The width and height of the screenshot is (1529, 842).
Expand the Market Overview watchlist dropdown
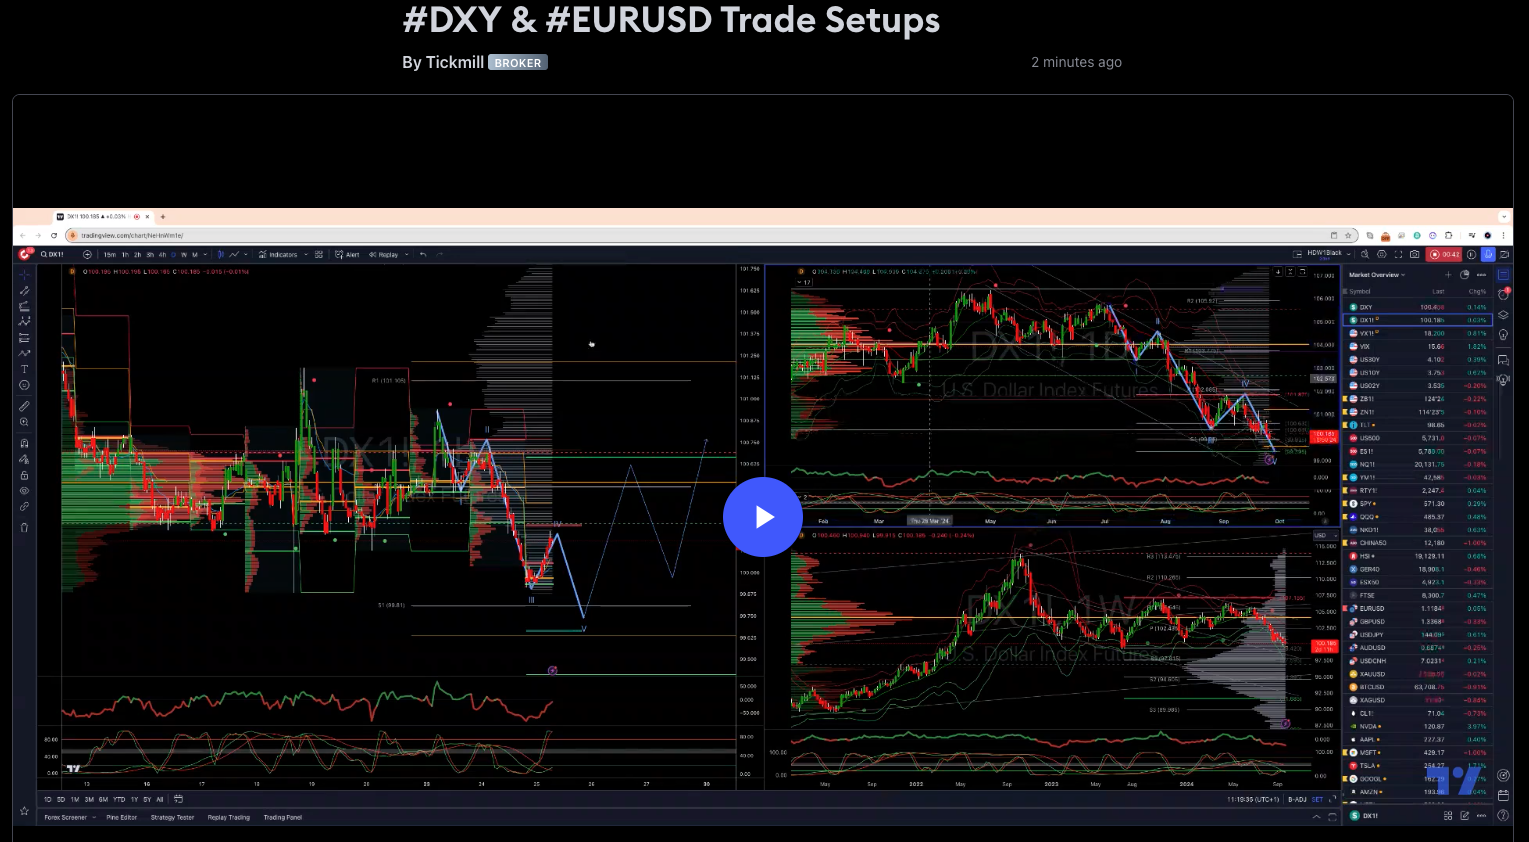click(1377, 275)
